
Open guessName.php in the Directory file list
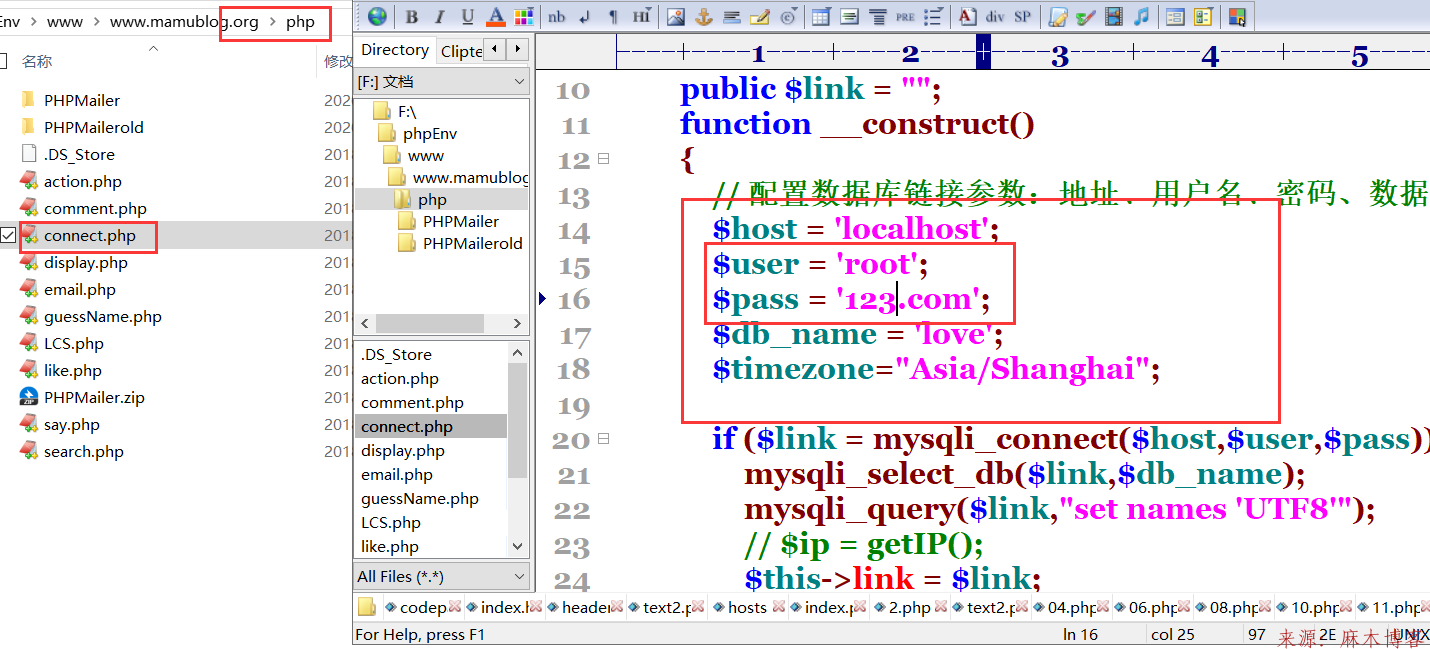[420, 498]
